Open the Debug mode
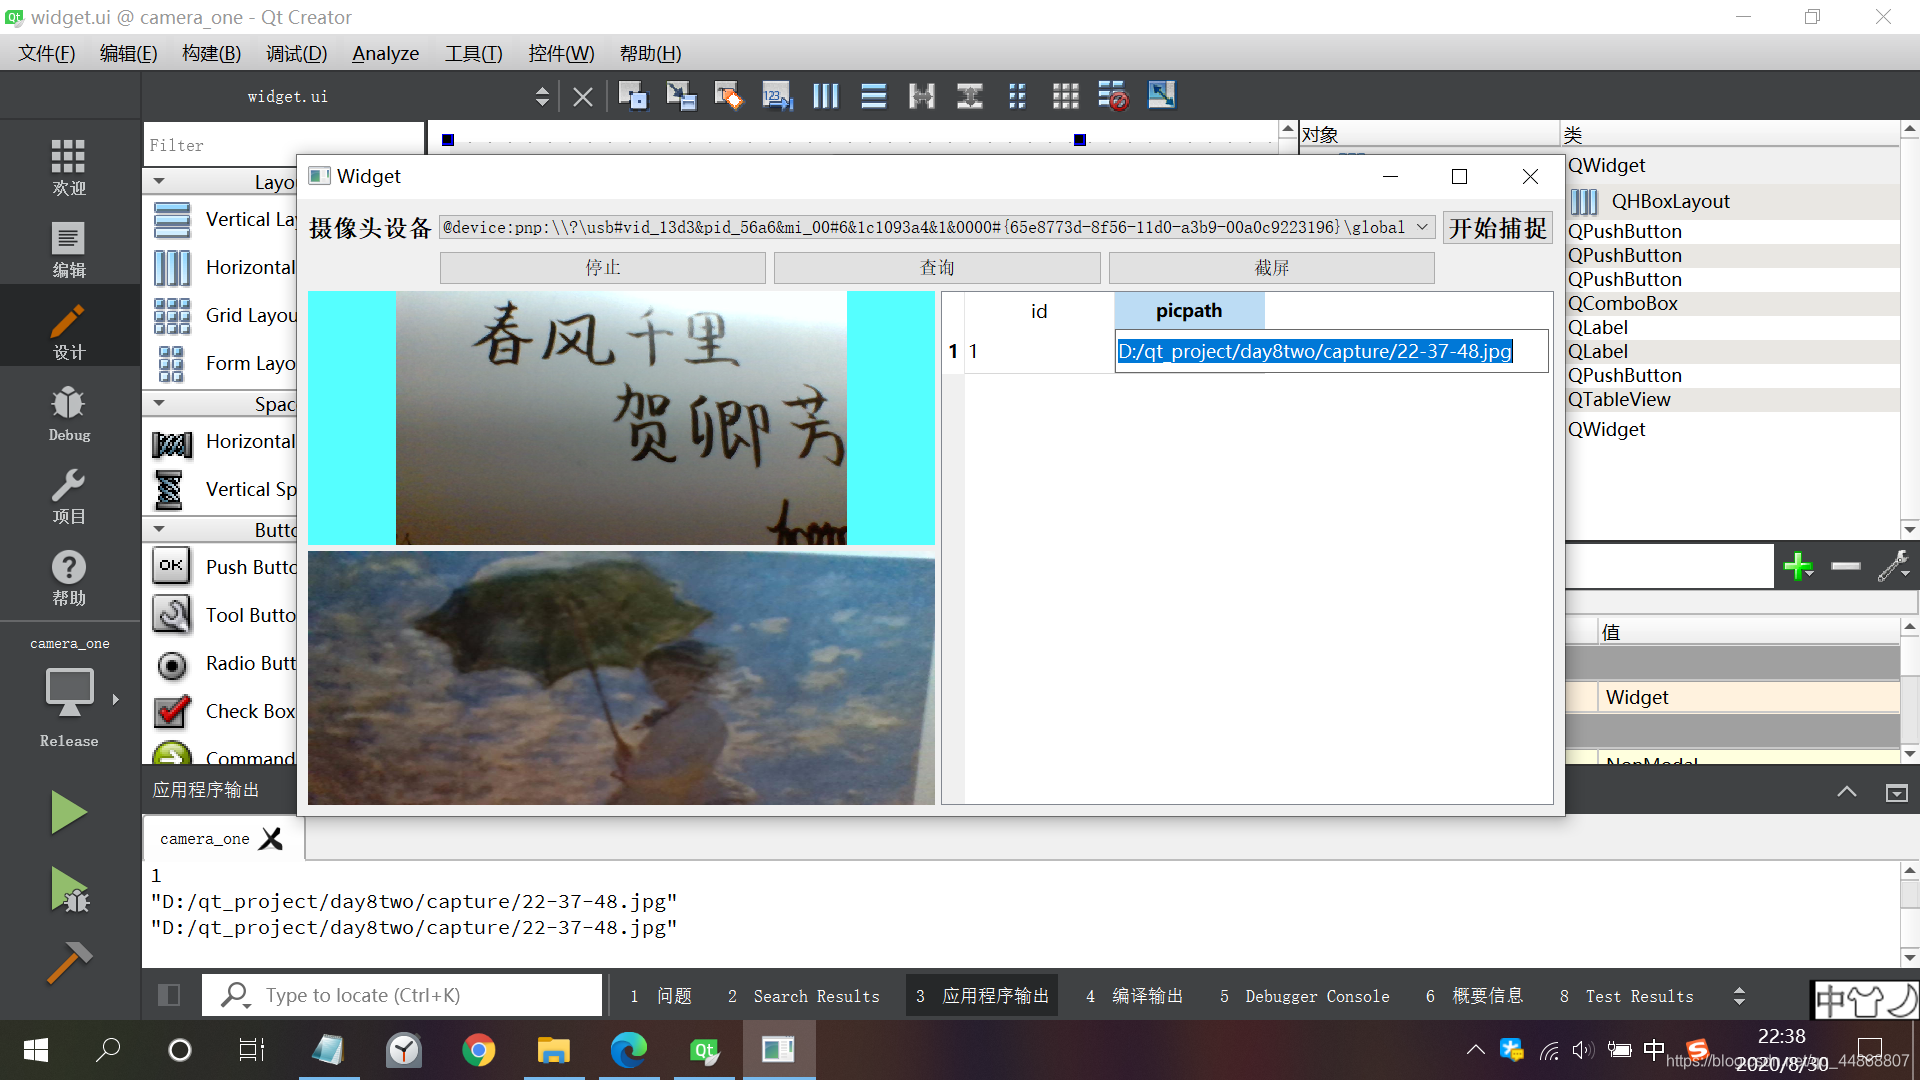 (x=69, y=414)
